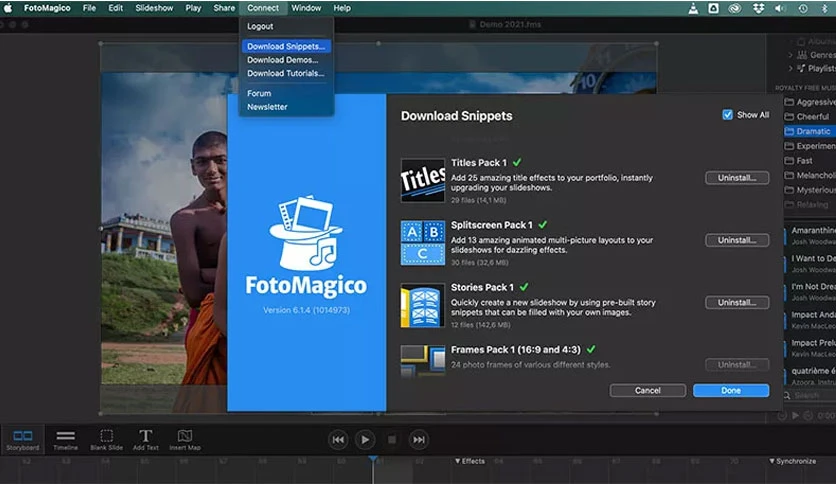Image resolution: width=836 pixels, height=484 pixels.
Task: Cancel the Download Snippets dialog
Action: click(x=648, y=391)
